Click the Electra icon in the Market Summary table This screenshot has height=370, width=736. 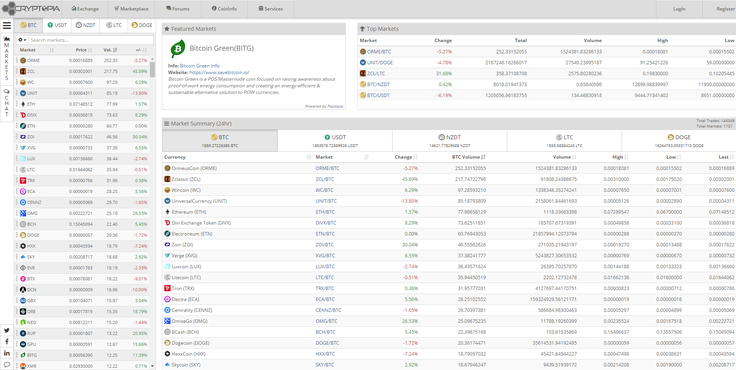click(x=167, y=299)
